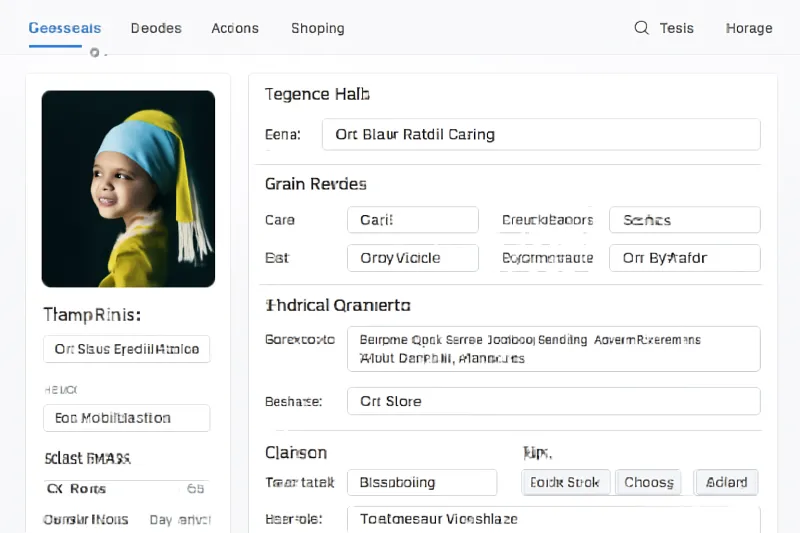Click the Choosg button

pyautogui.click(x=648, y=483)
